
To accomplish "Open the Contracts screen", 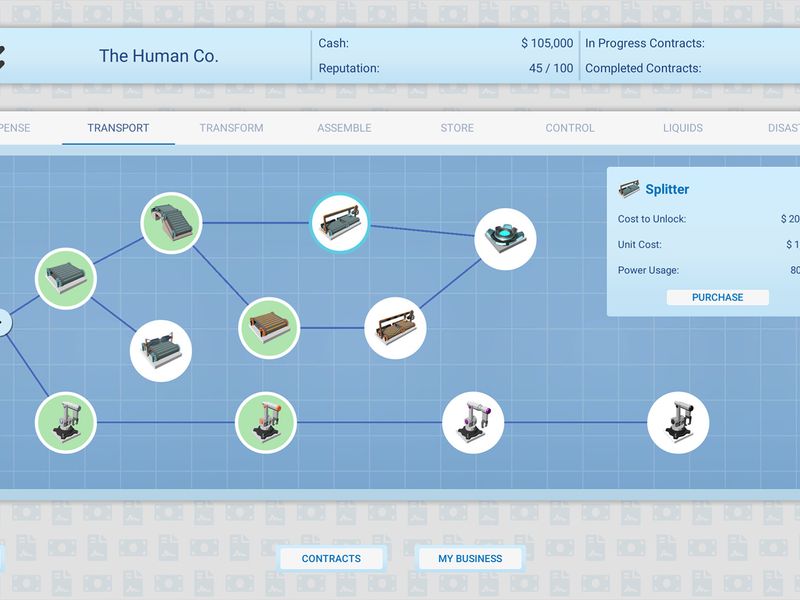I will (x=331, y=559).
